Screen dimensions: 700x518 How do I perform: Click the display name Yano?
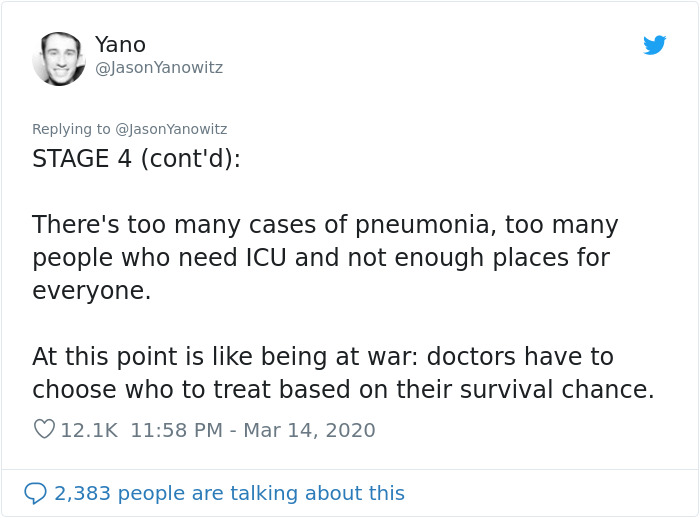click(120, 45)
